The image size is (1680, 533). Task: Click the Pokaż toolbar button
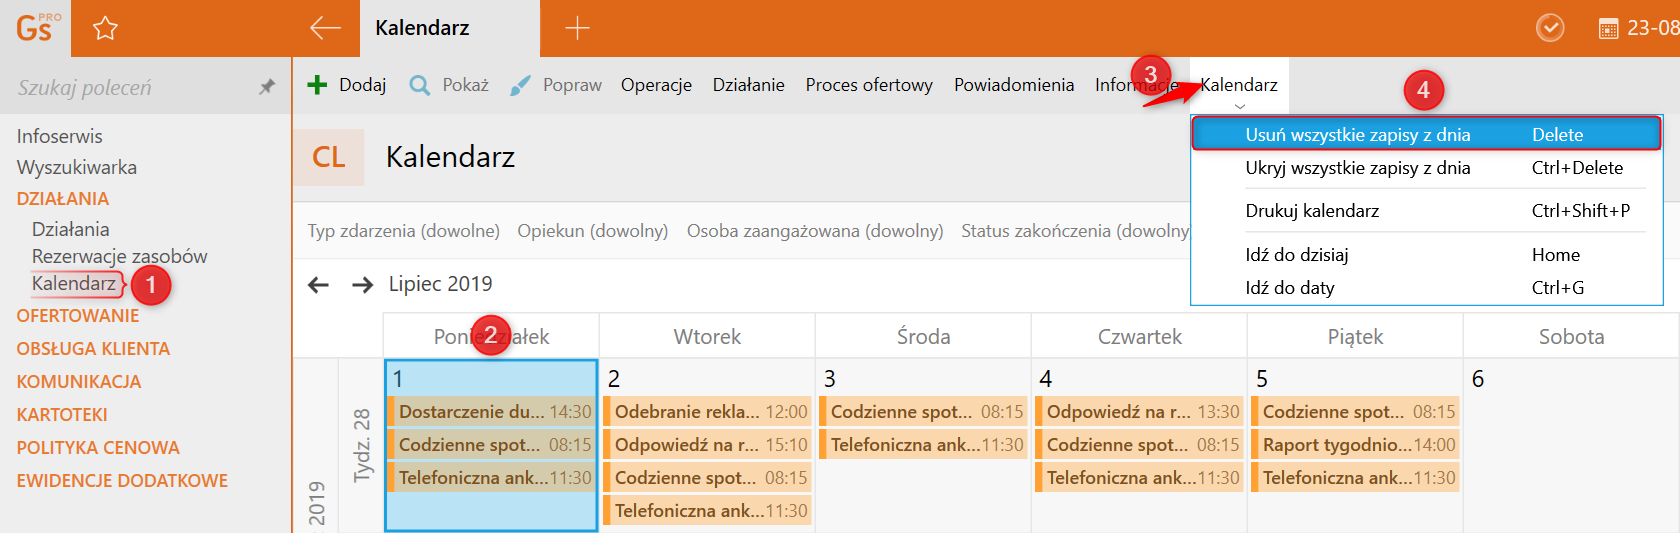pos(449,85)
